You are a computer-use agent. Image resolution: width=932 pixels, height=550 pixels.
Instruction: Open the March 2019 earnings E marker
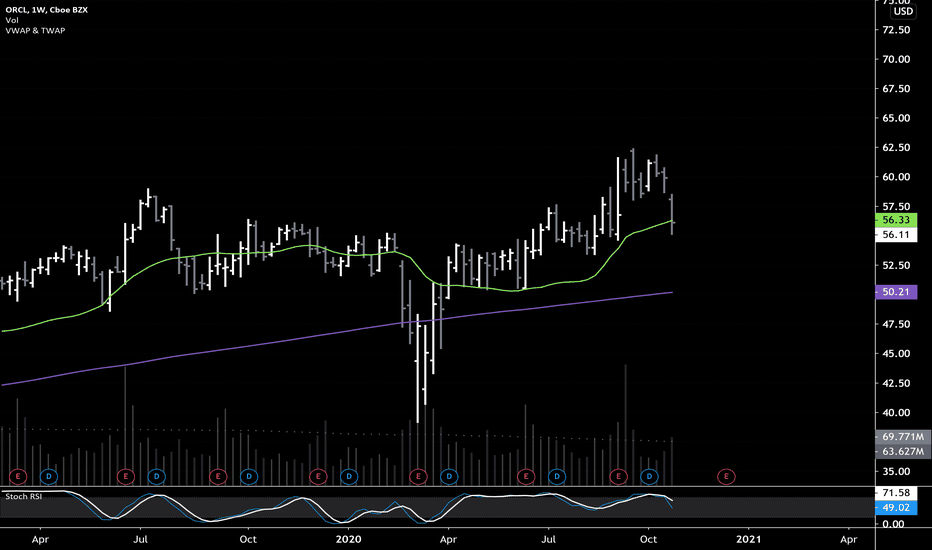[x=18, y=476]
